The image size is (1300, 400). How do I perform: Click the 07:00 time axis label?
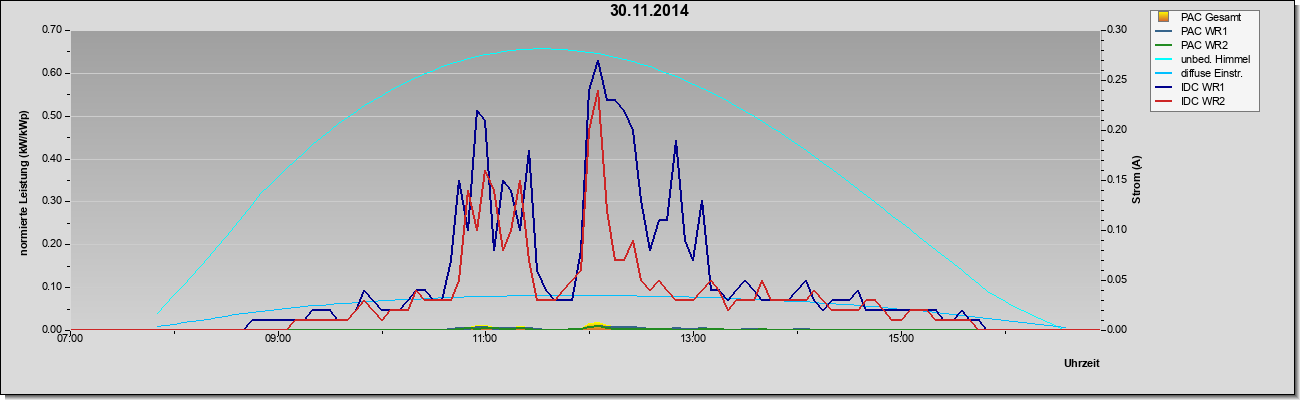click(70, 338)
